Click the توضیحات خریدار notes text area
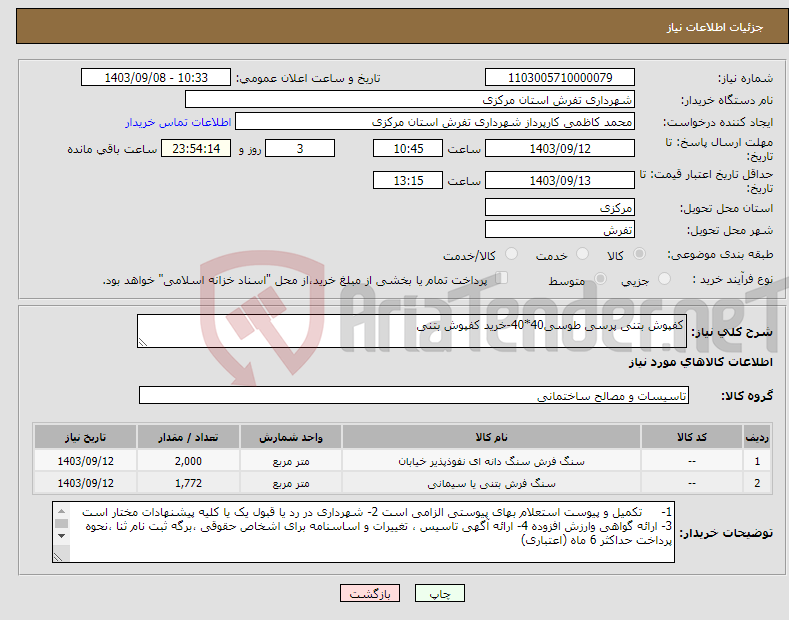Image resolution: width=789 pixels, height=620 pixels. point(363,531)
